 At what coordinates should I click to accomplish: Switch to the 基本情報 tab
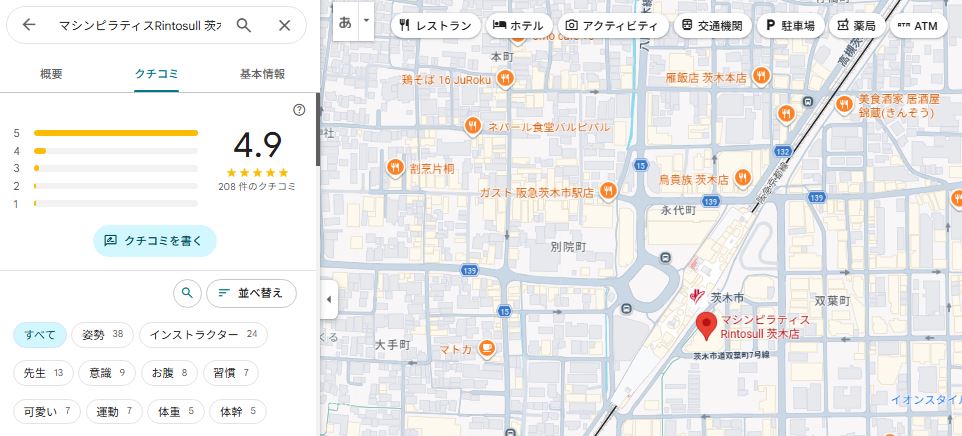pyautogui.click(x=262, y=74)
